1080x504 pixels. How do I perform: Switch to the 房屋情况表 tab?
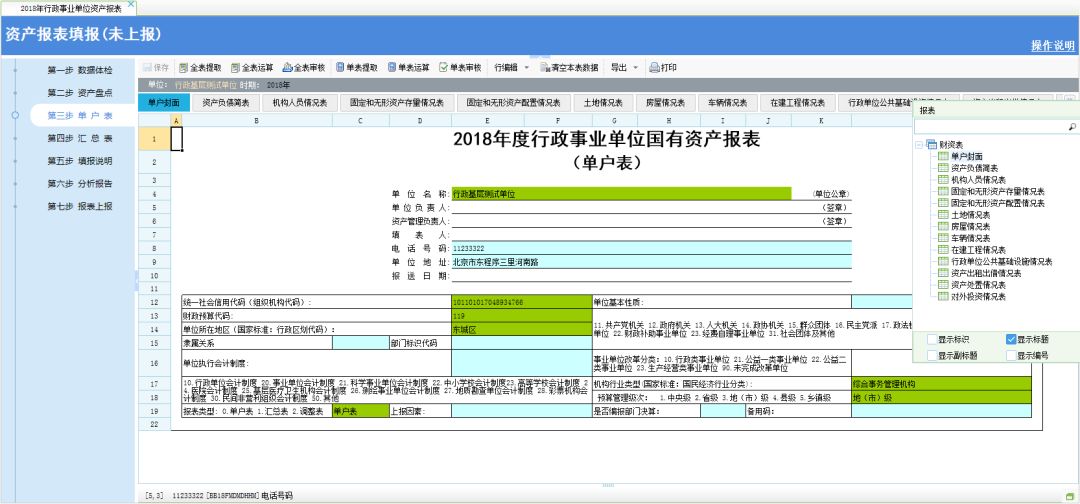click(665, 103)
